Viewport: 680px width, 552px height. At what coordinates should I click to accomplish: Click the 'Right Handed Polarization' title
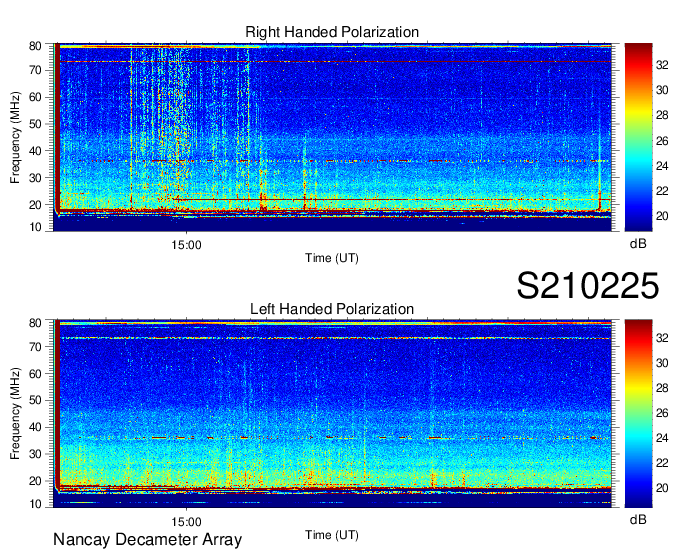[x=332, y=32]
